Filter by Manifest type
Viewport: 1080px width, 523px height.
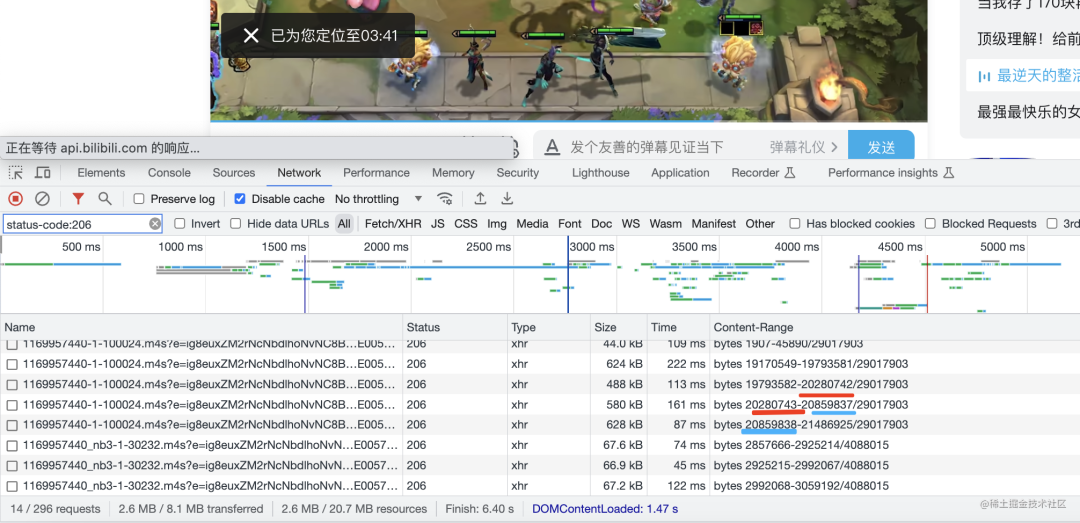click(714, 223)
